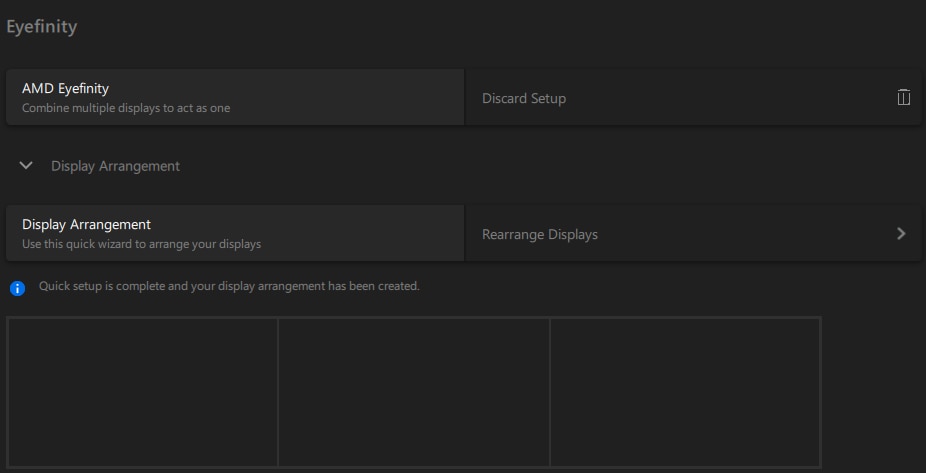This screenshot has height=473, width=926.
Task: Click the Eyefinity page title
Action: [41, 27]
